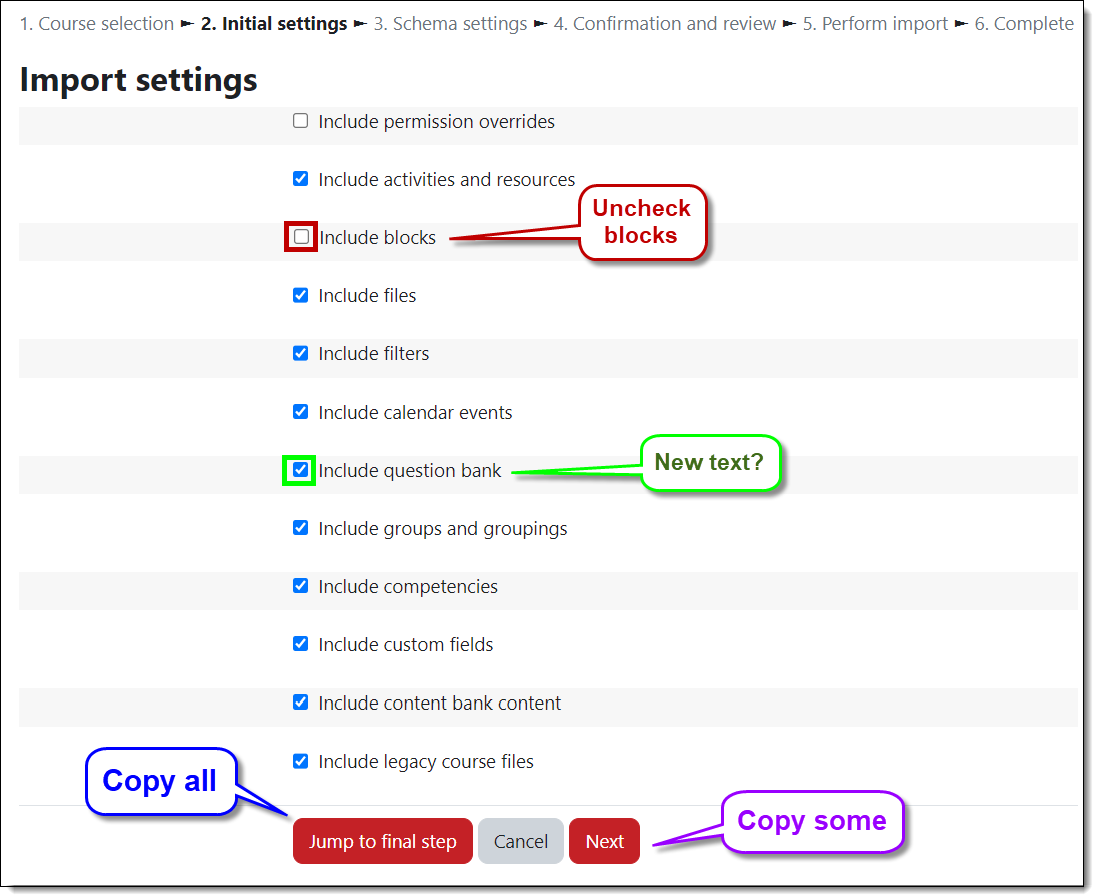Image resolution: width=1093 pixels, height=895 pixels.
Task: Click the 'Include question bank' label text
Action: 410,471
